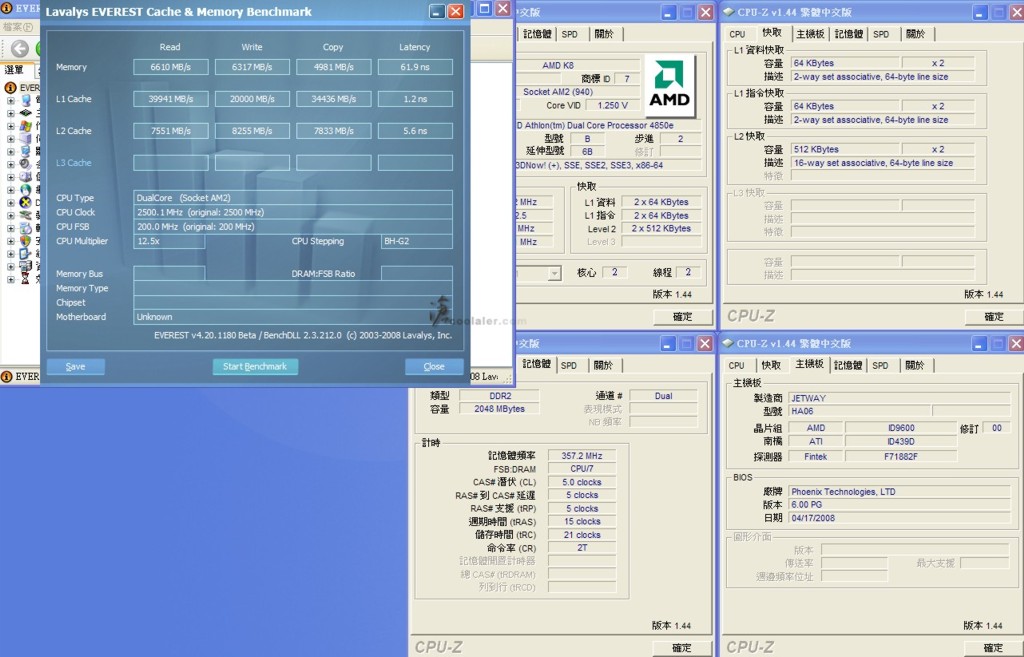This screenshot has height=657, width=1024.
Task: Click the EVEREST icon in the status bar
Action: pos(7,376)
